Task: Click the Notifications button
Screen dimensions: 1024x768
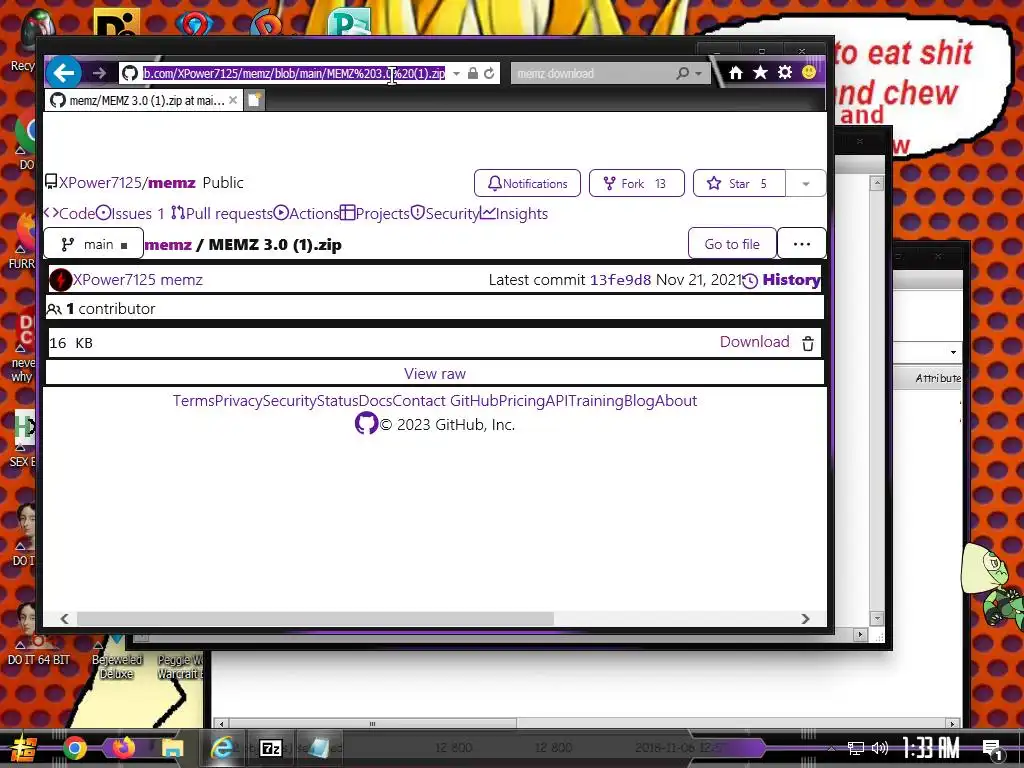Action: pos(527,184)
